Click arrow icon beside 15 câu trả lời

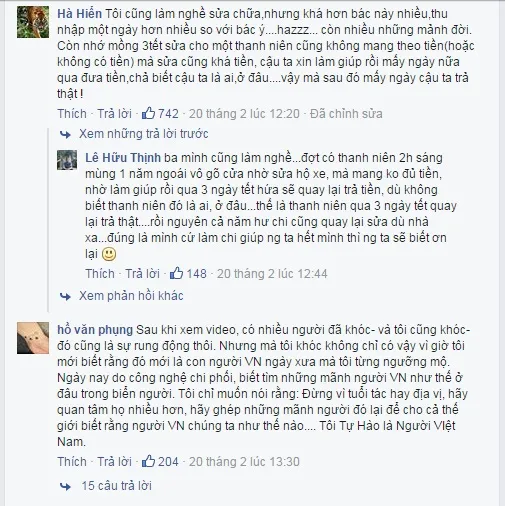(65, 486)
